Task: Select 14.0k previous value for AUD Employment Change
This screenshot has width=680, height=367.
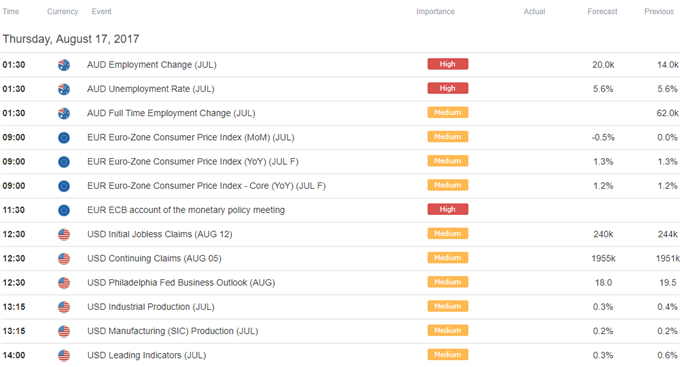Action: (667, 65)
